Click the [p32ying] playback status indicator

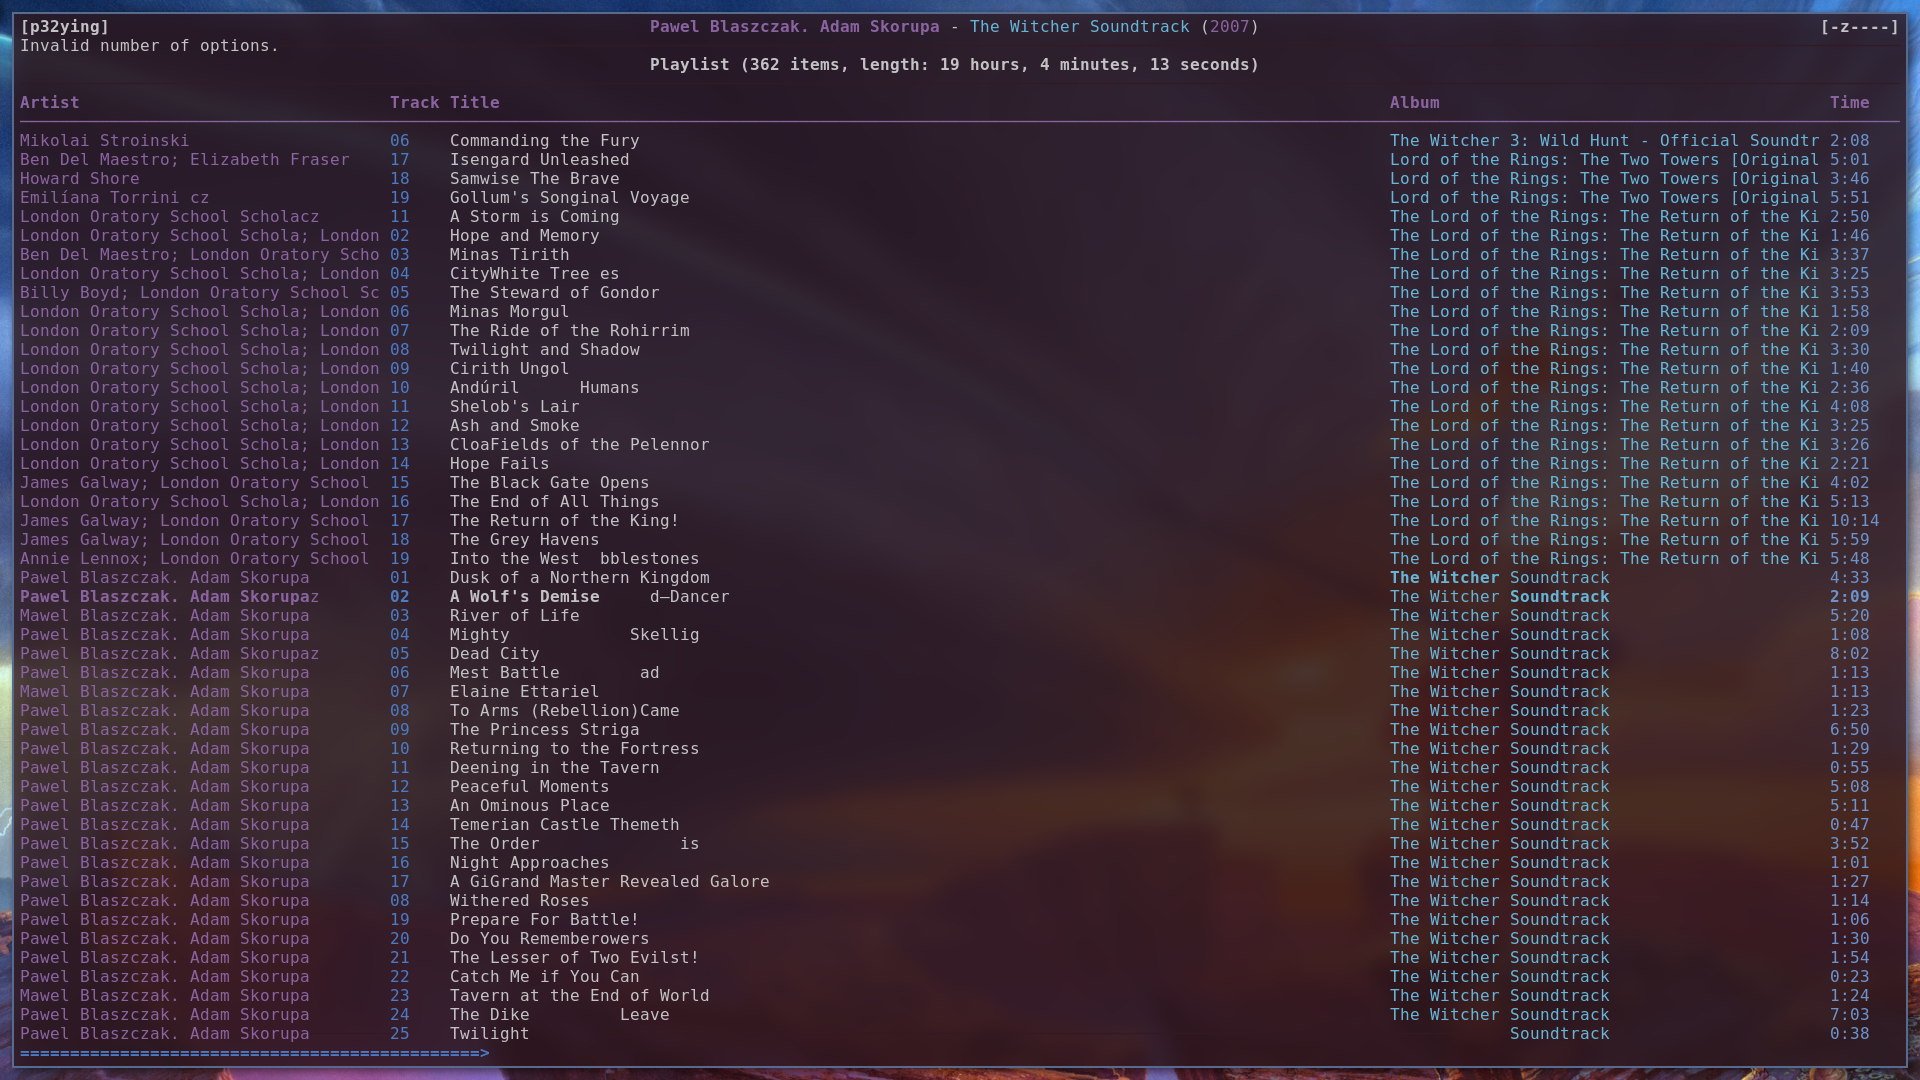pyautogui.click(x=64, y=27)
